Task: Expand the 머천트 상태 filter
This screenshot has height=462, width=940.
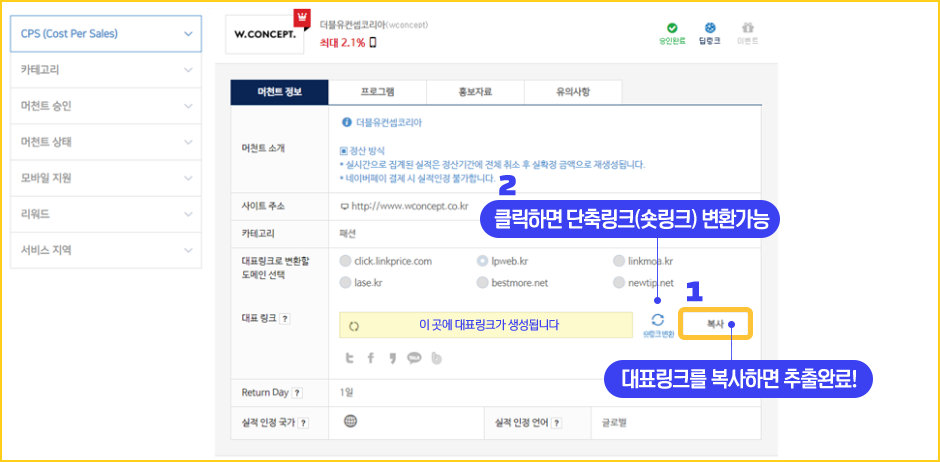Action: click(106, 142)
